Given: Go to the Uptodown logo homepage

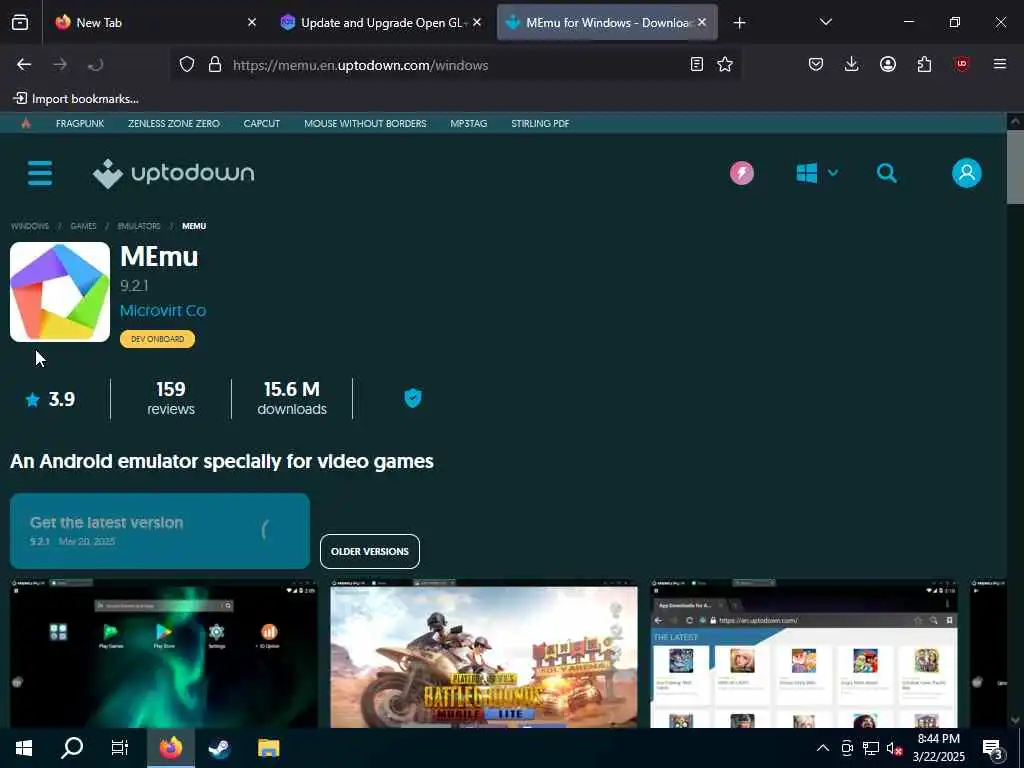Looking at the screenshot, I should tap(174, 173).
